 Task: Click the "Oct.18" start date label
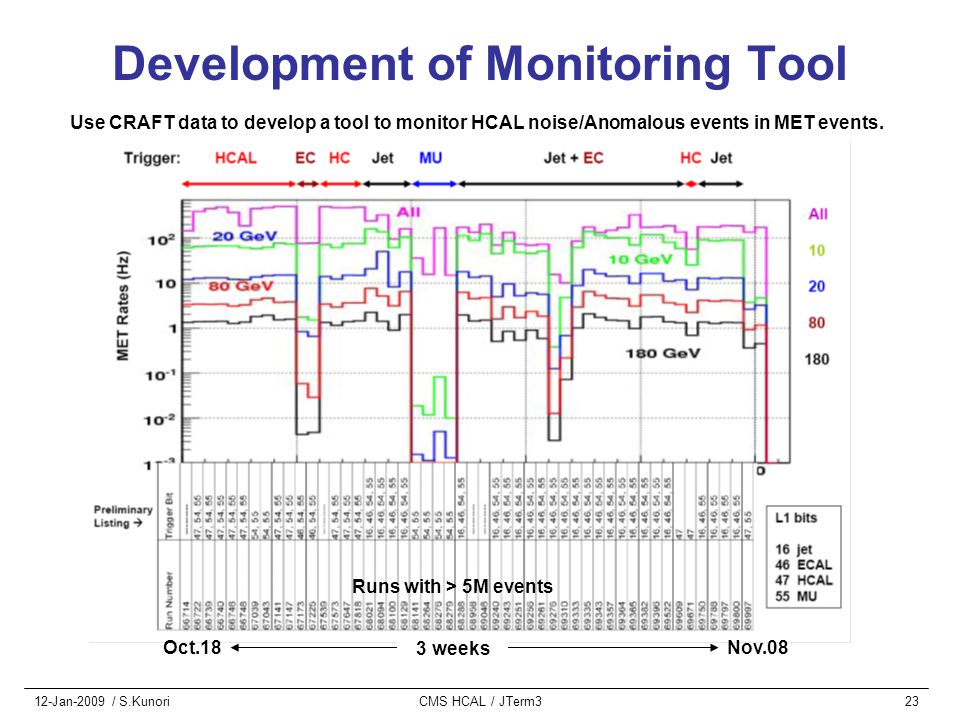(x=192, y=647)
